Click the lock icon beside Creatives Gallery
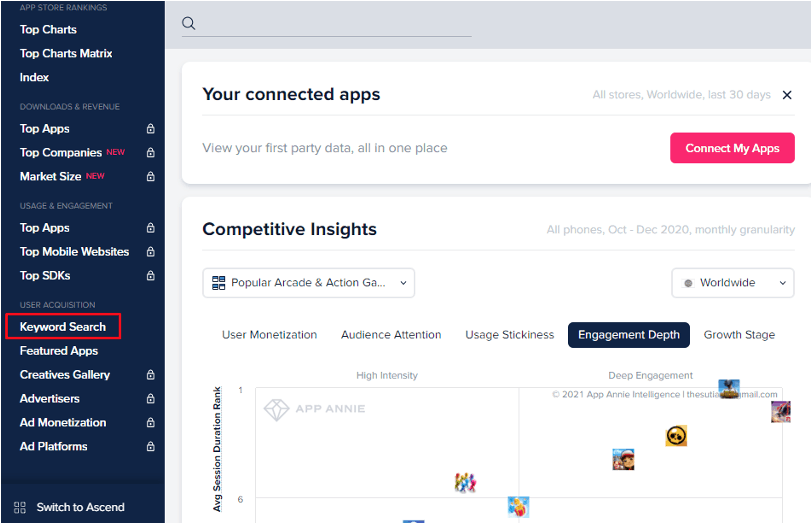The width and height of the screenshot is (812, 524). [151, 374]
